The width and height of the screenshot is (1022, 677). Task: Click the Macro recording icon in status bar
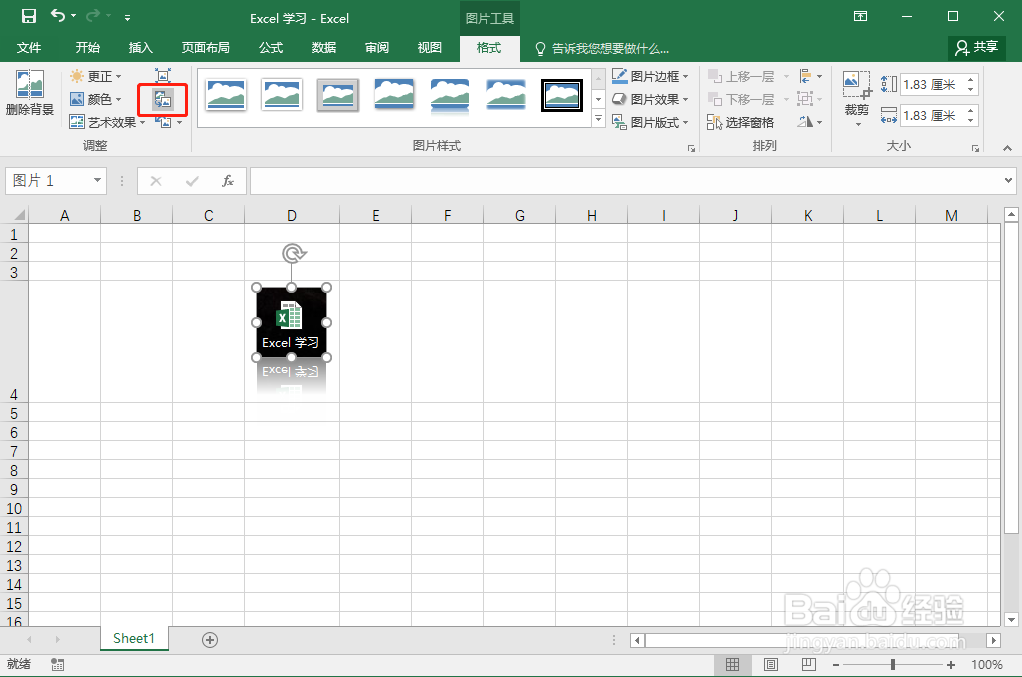(57, 665)
